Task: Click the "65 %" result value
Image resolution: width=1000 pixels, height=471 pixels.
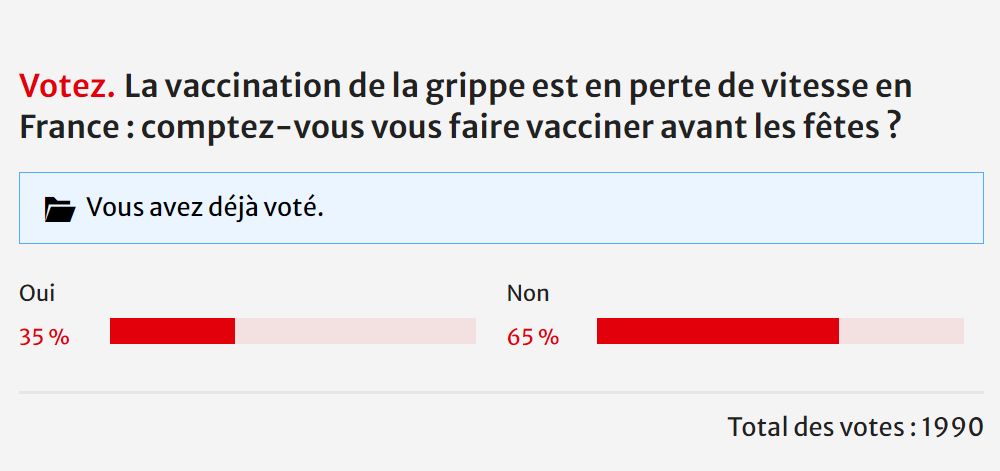Action: (x=533, y=337)
